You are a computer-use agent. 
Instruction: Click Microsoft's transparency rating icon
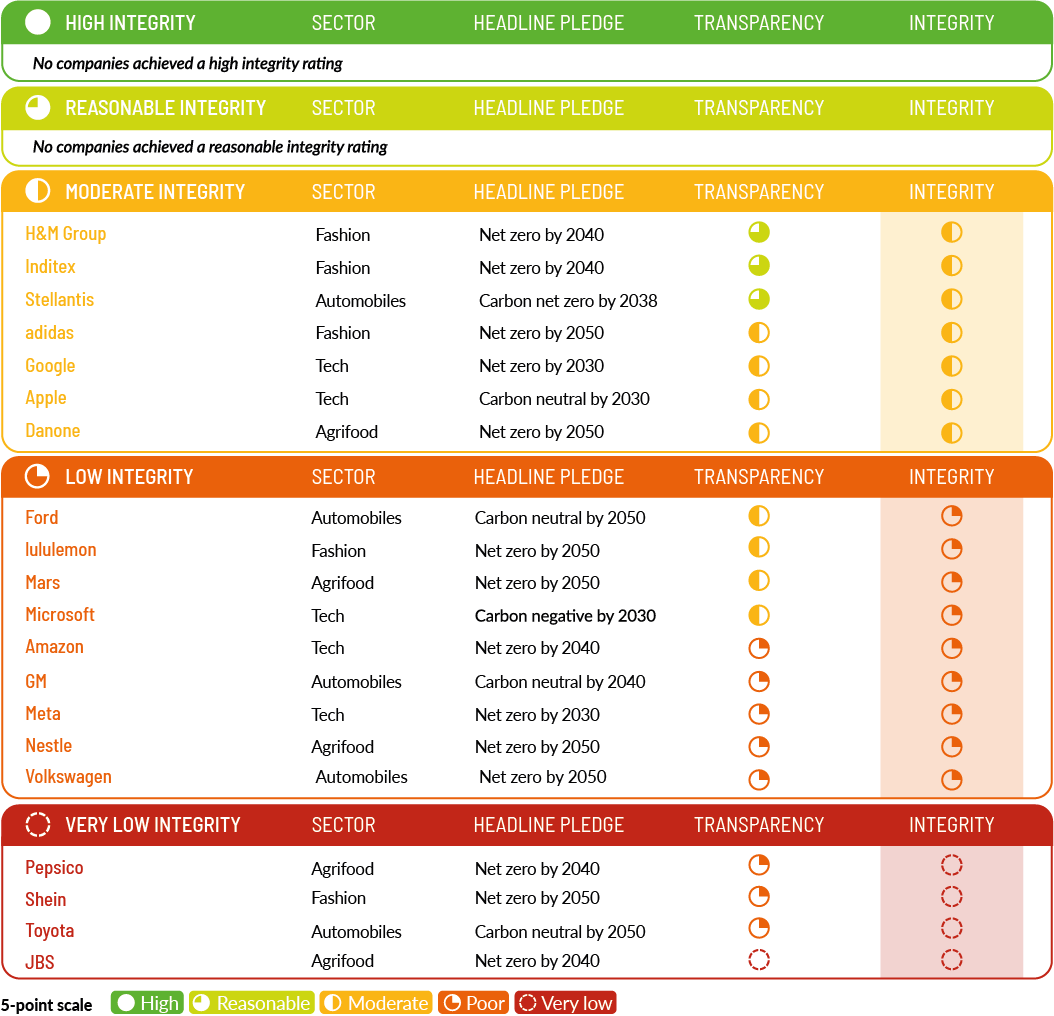pos(759,615)
